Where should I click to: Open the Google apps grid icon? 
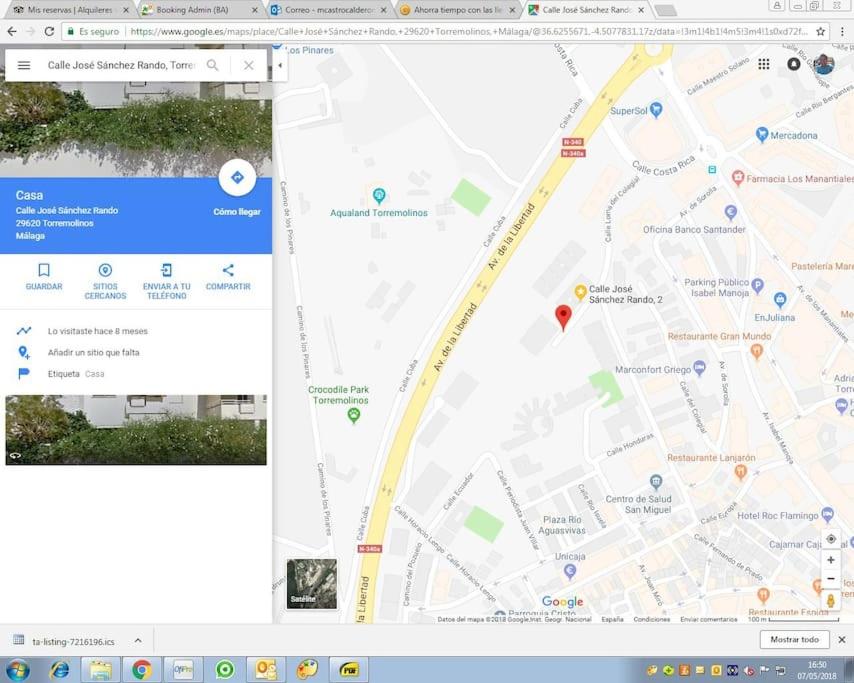(764, 64)
